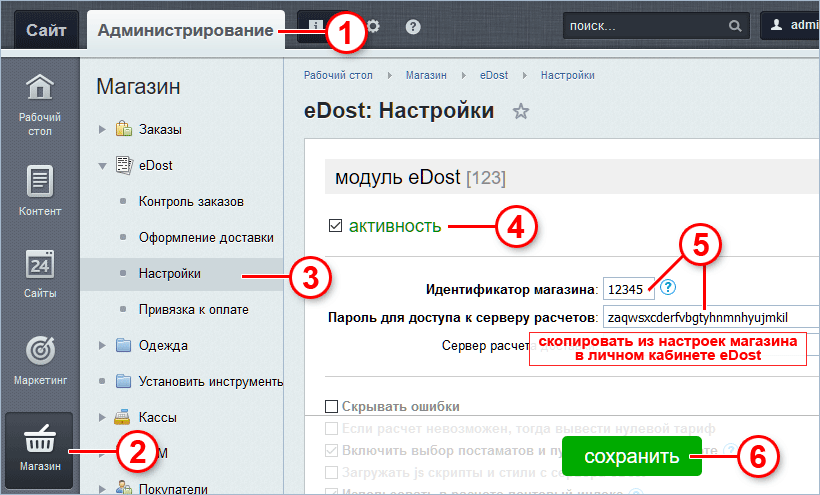Follow the Настройки breadcrumb link
Viewport: 820px width, 495px height.
point(567,75)
